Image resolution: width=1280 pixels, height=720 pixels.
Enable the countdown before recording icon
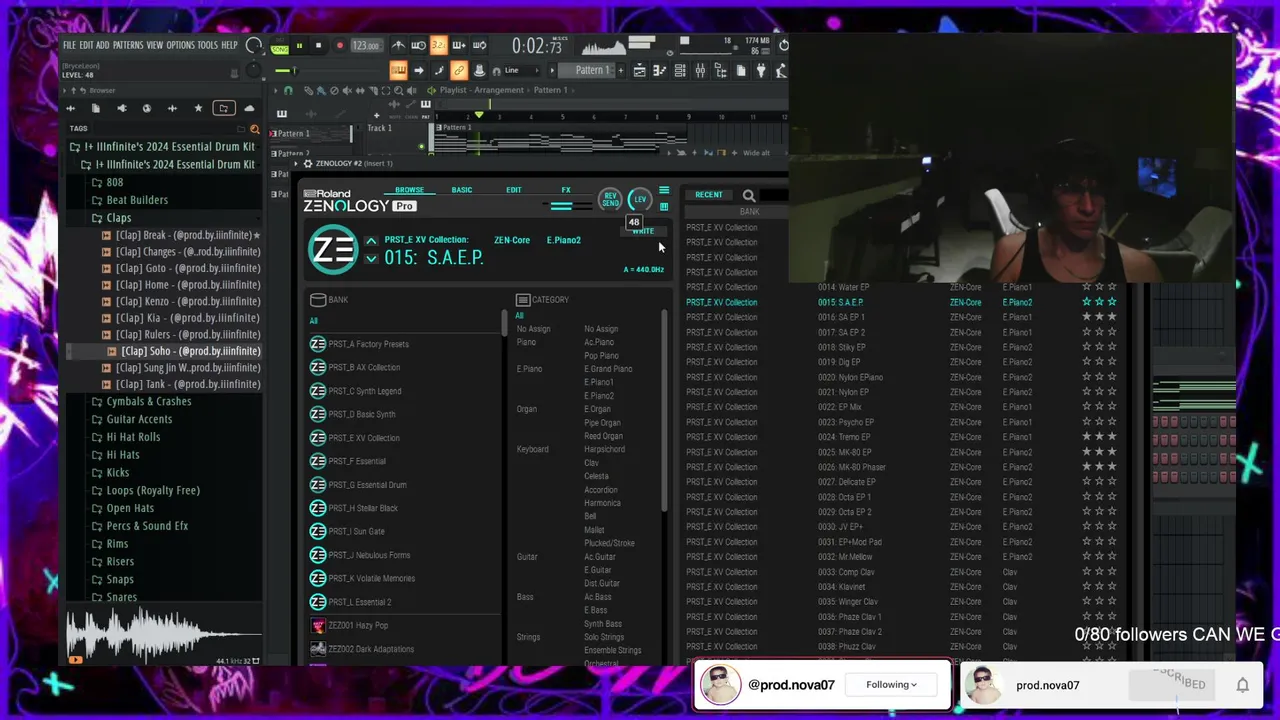pyautogui.click(x=439, y=45)
